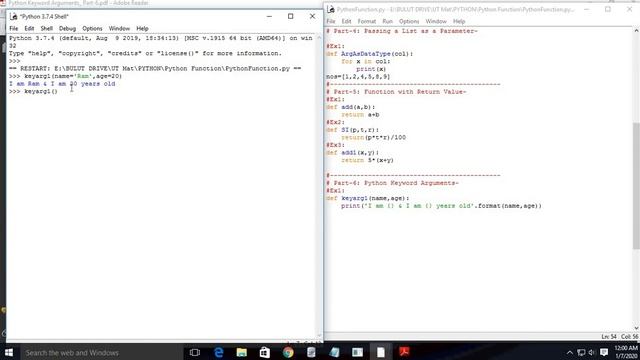Screen dimensions: 640x360
Task: Open Action Center notifications icon
Action: (x=604, y=353)
